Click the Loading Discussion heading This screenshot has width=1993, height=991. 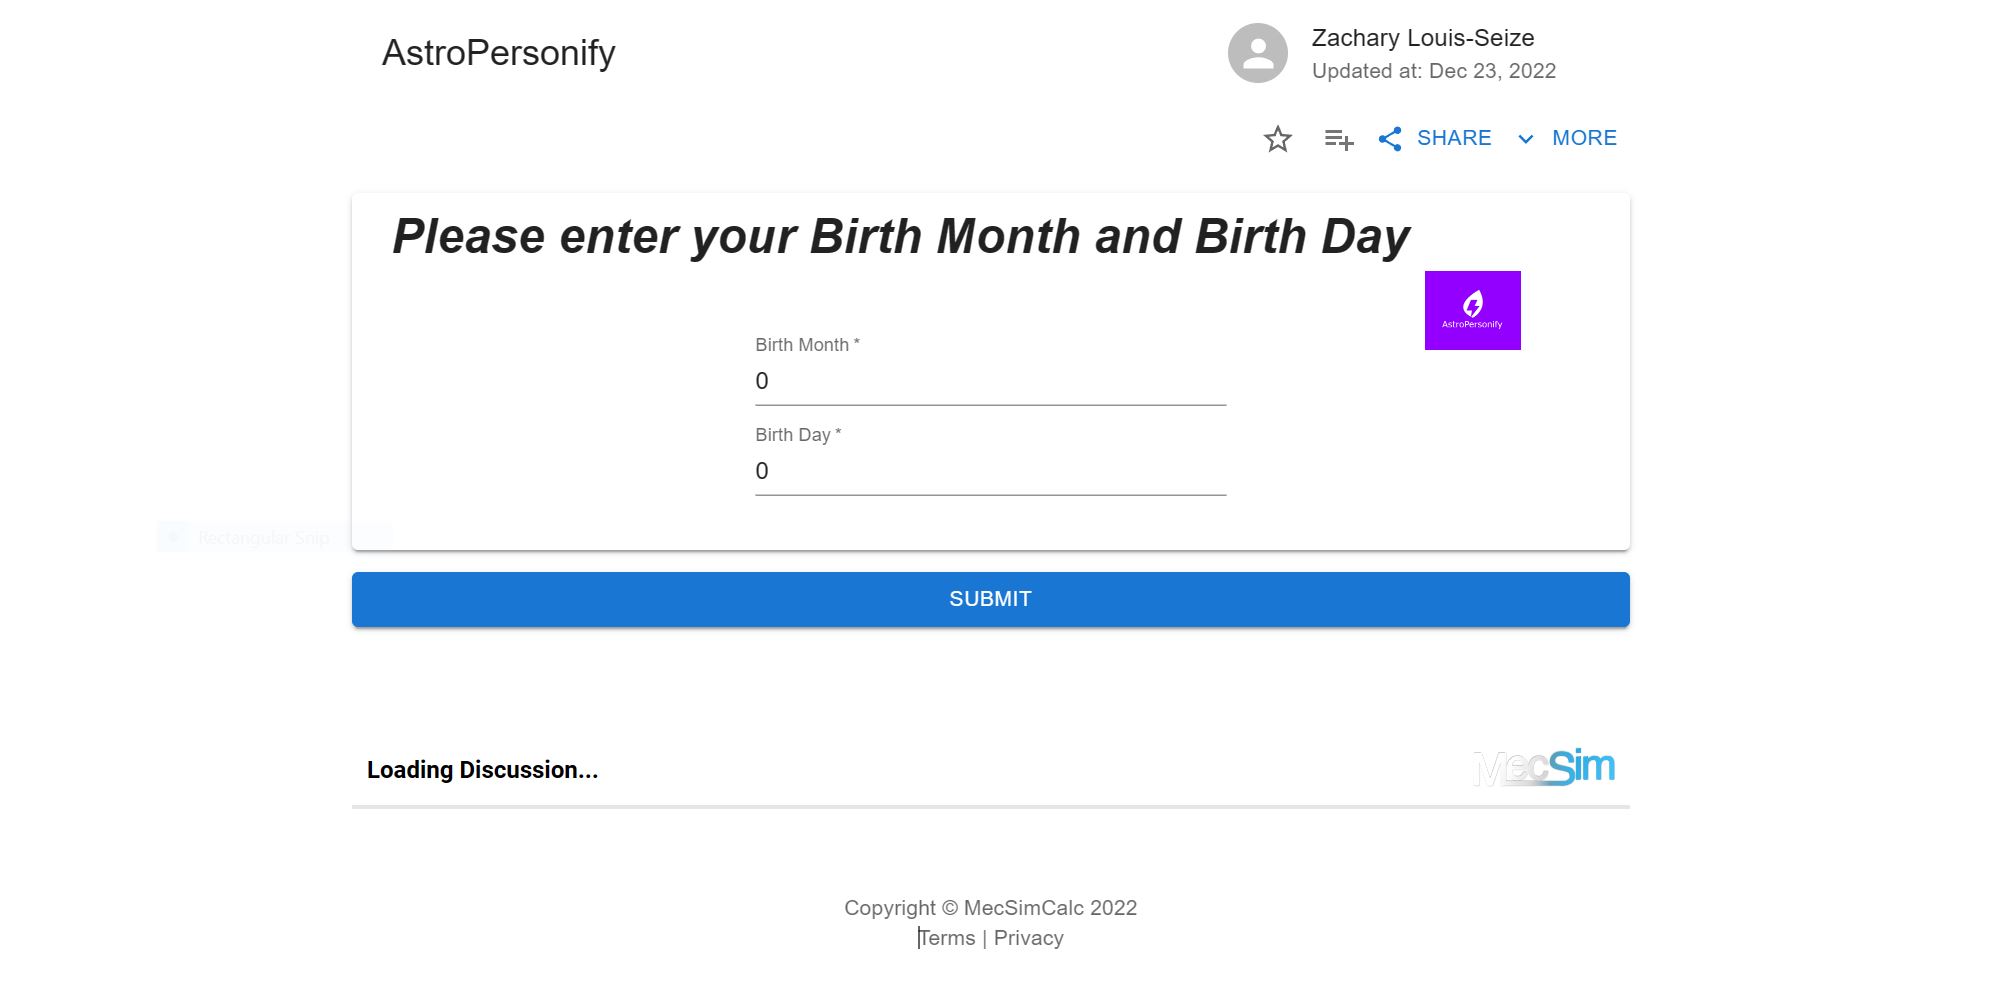coord(482,770)
